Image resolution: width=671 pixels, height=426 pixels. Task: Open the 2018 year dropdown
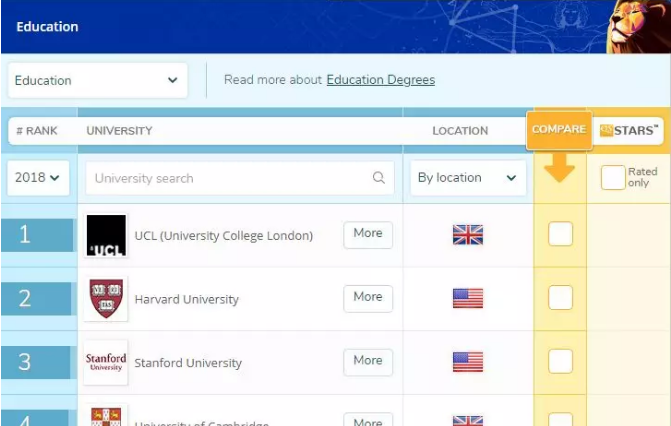pyautogui.click(x=38, y=178)
